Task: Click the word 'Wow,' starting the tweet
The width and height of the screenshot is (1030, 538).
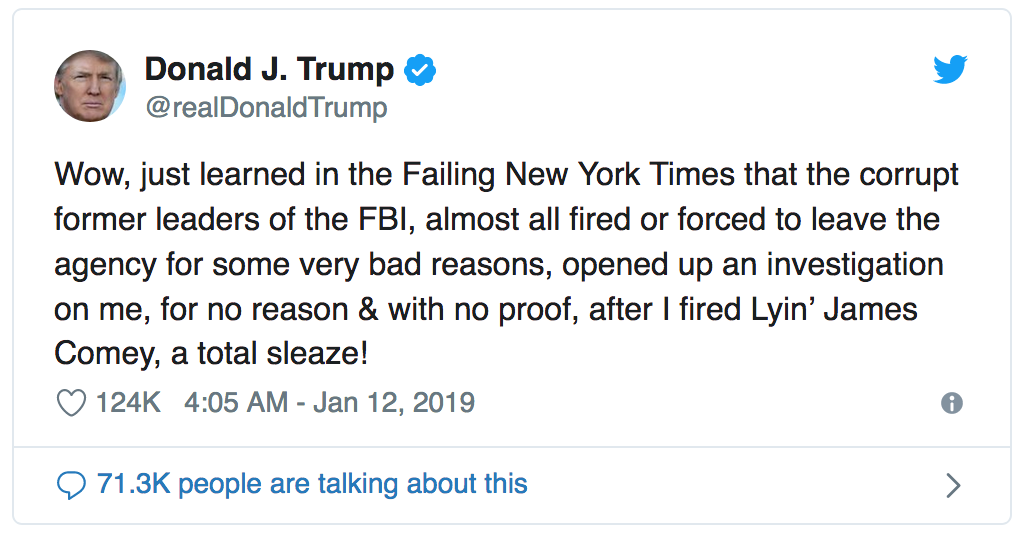Action: [93, 175]
